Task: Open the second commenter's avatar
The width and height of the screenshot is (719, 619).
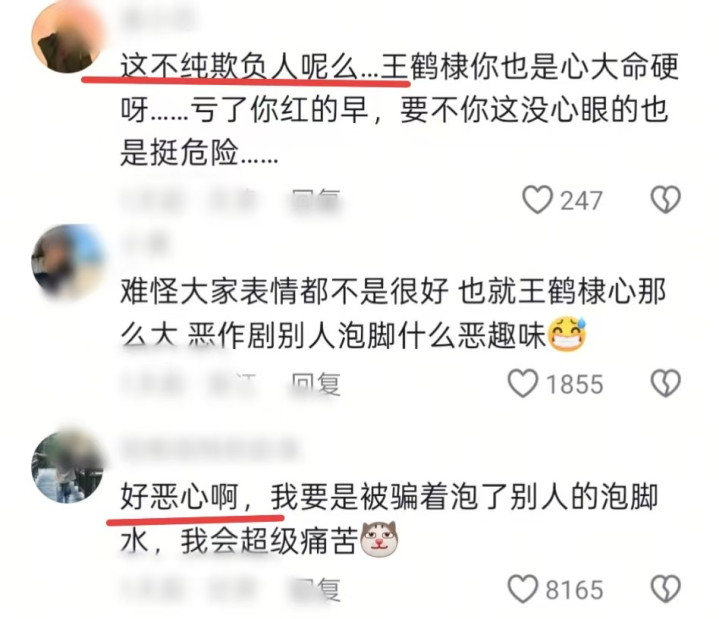Action: coord(67,260)
